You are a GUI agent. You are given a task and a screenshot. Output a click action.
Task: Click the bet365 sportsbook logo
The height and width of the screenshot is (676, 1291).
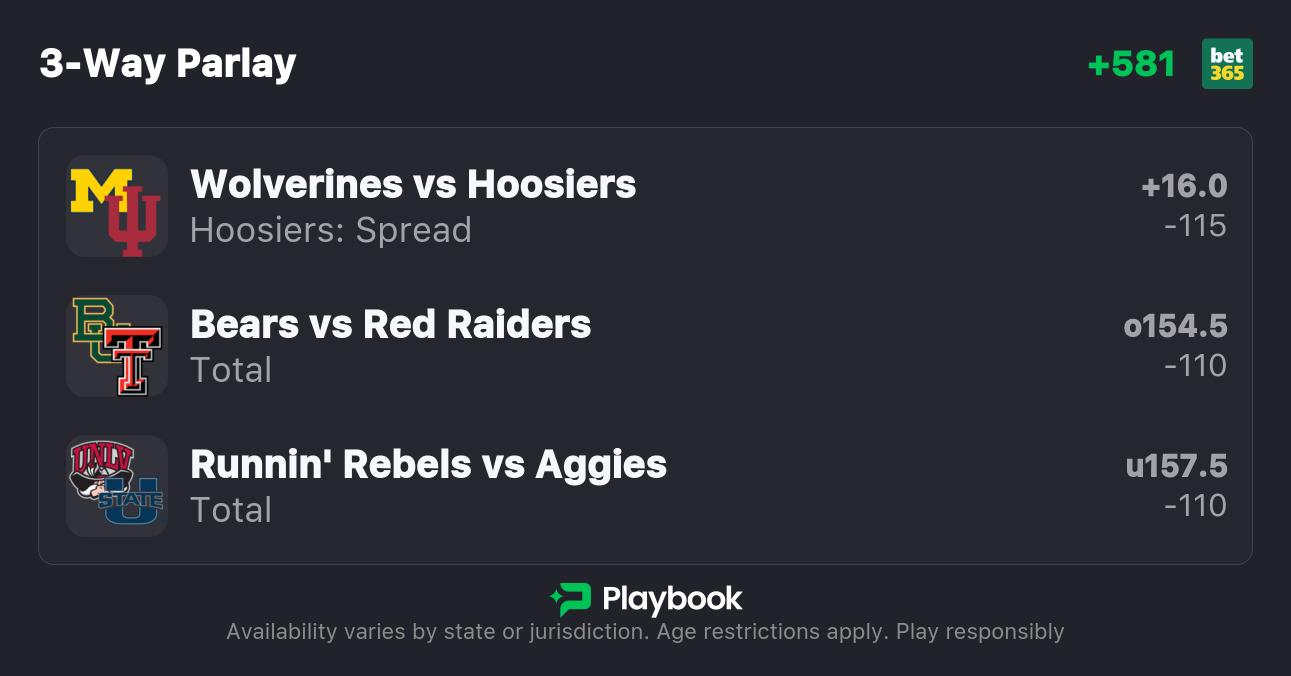point(1227,64)
